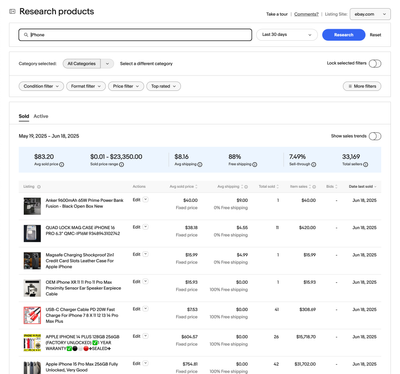The image size is (400, 374).
Task: Click Select a different category link
Action: [x=146, y=64]
